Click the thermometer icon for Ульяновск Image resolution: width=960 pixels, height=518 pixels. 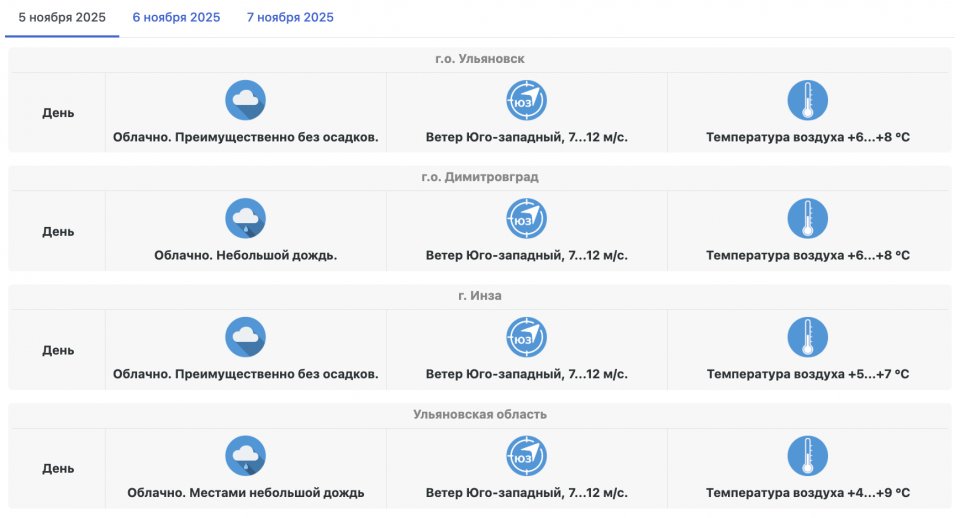tap(808, 100)
